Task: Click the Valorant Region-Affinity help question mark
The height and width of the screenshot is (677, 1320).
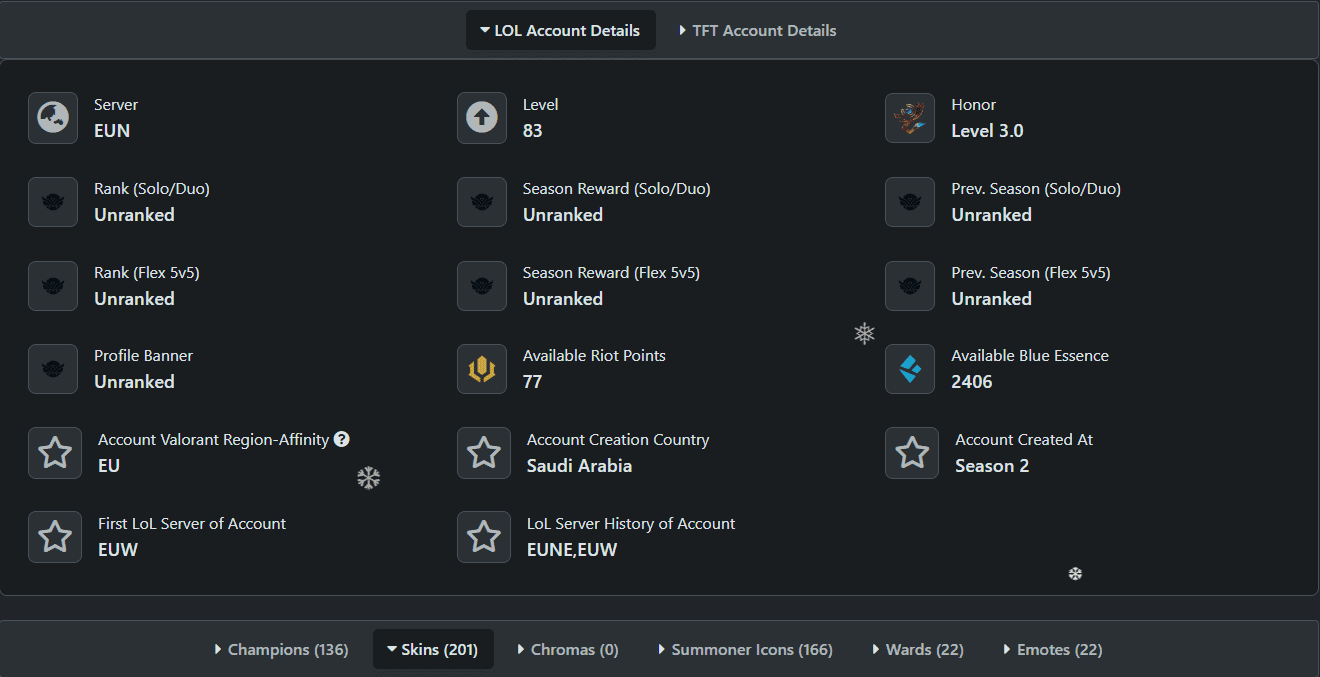Action: 342,439
